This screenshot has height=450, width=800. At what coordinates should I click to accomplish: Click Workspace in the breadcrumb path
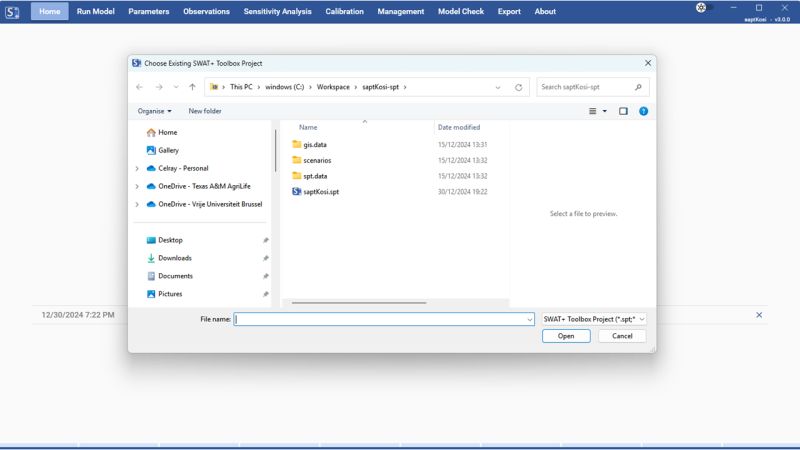333,87
